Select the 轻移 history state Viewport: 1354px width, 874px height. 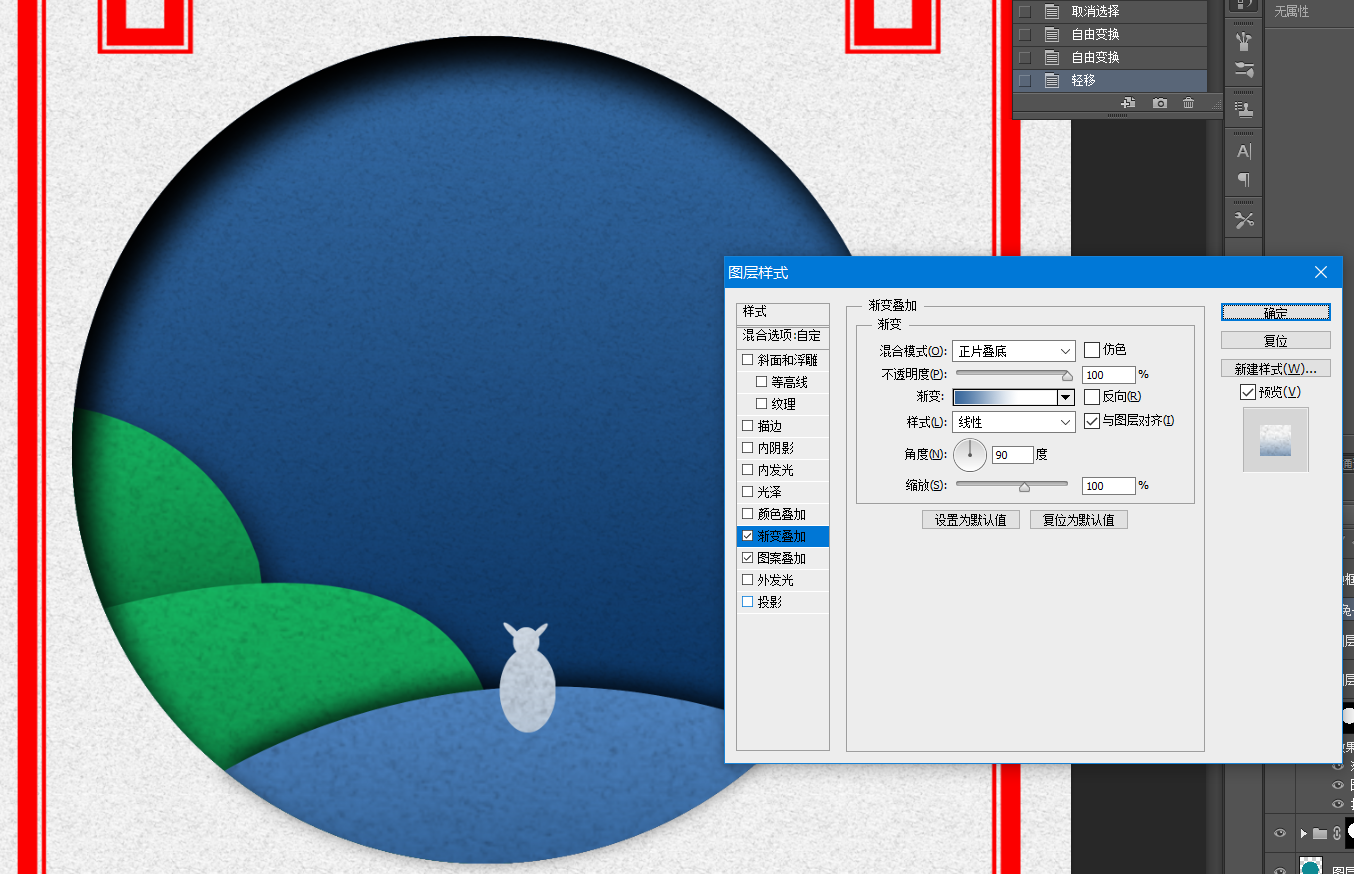pyautogui.click(x=1110, y=81)
